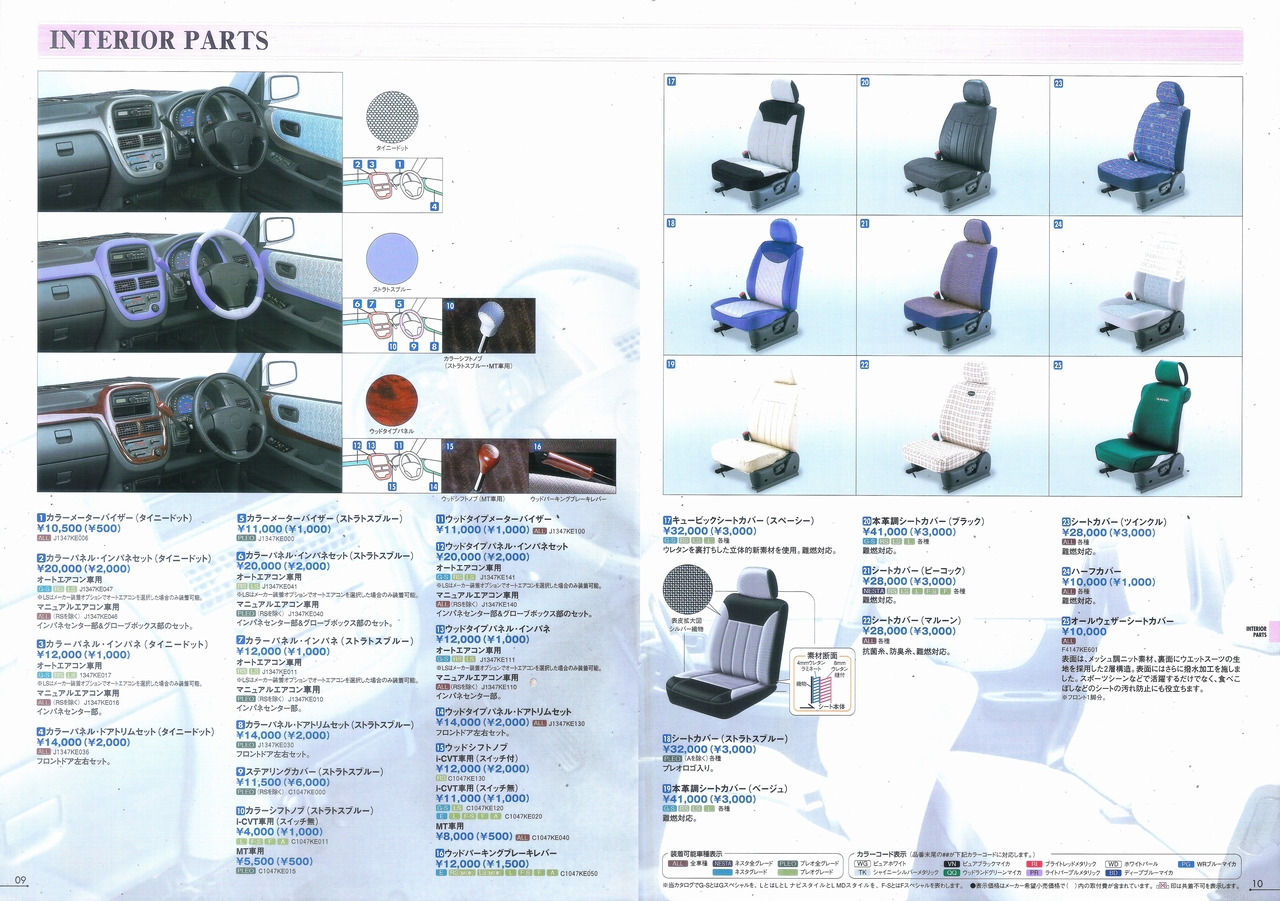Select item 10 カラーシフトノブ heading
The width and height of the screenshot is (1280, 901).
click(305, 810)
